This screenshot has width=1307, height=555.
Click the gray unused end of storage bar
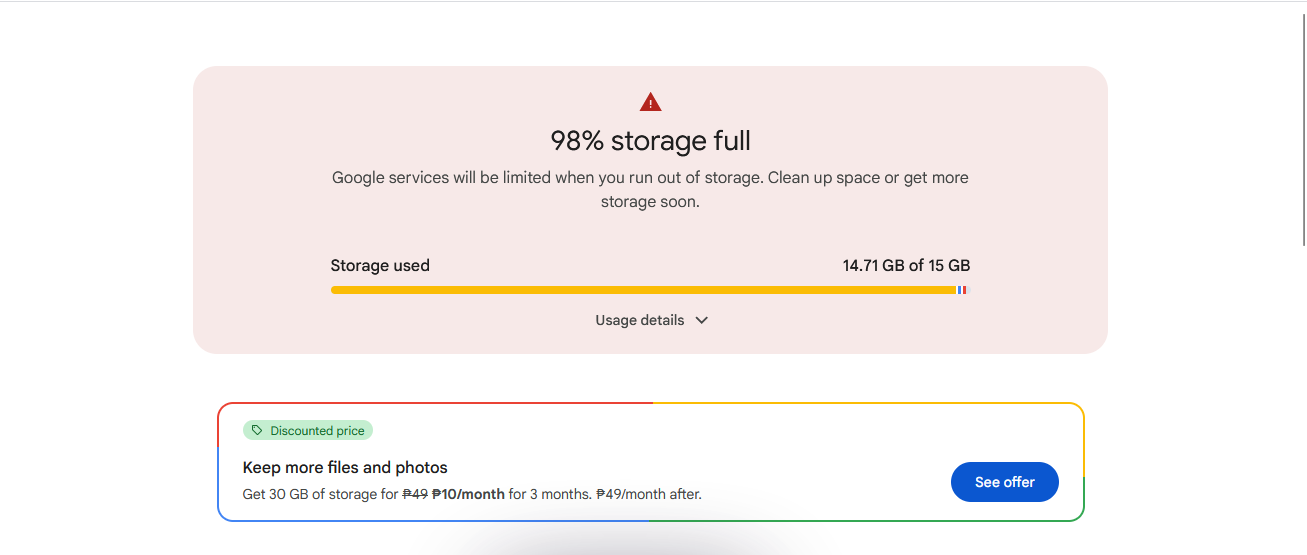coord(968,290)
